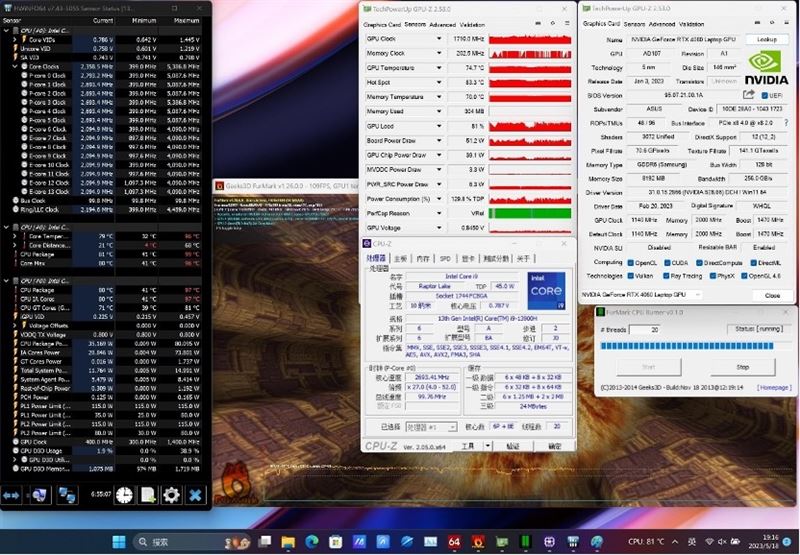Click the FurMark icon on the taskbar
This screenshot has width=800, height=555.
tap(478, 542)
